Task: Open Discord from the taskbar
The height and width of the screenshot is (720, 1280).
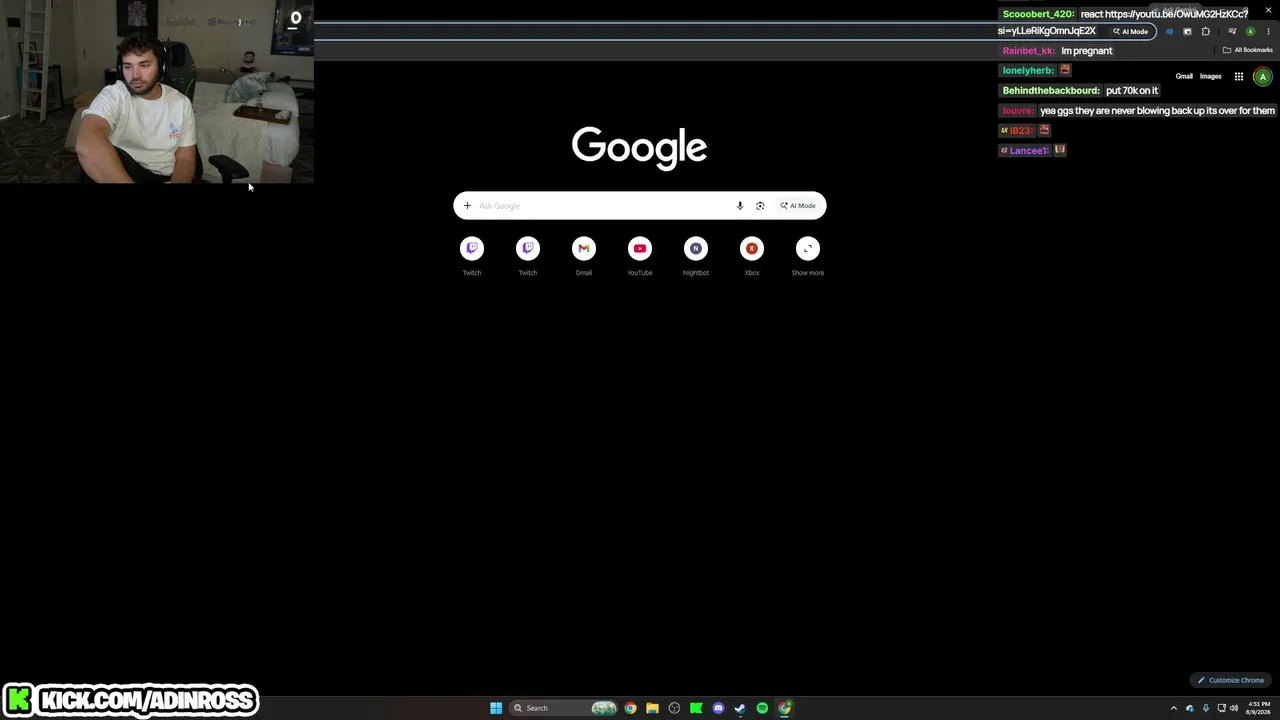Action: 718,708
